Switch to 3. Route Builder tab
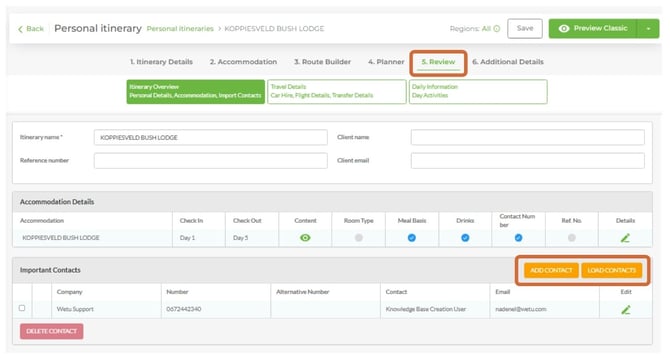 click(x=322, y=62)
